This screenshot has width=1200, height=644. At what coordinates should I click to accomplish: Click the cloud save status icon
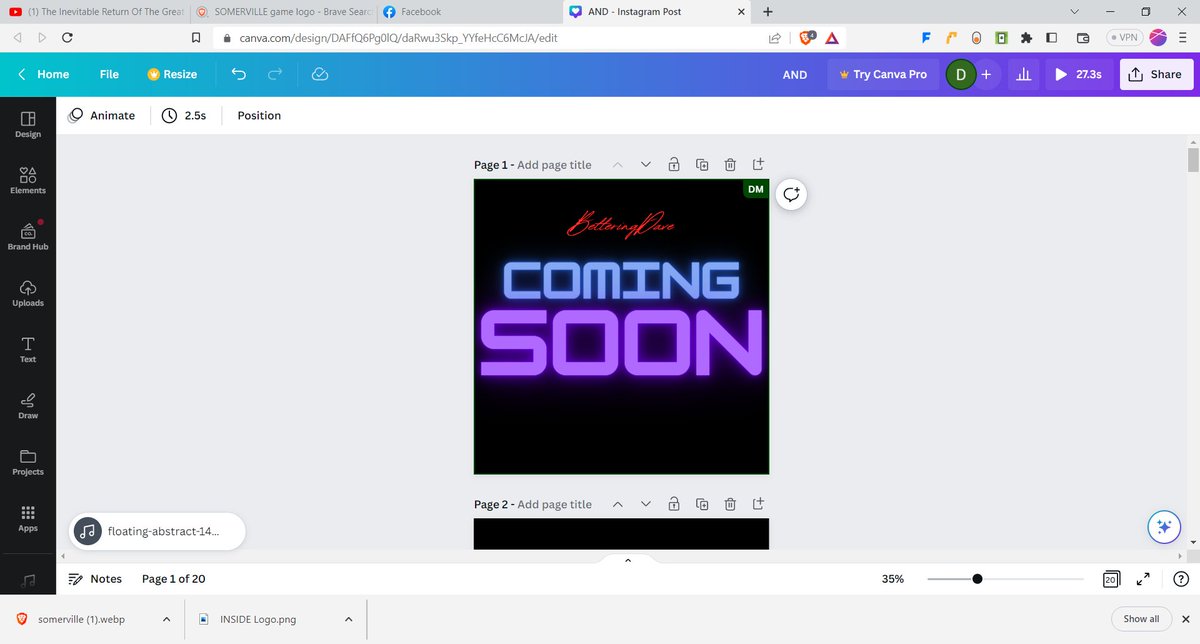tap(320, 74)
